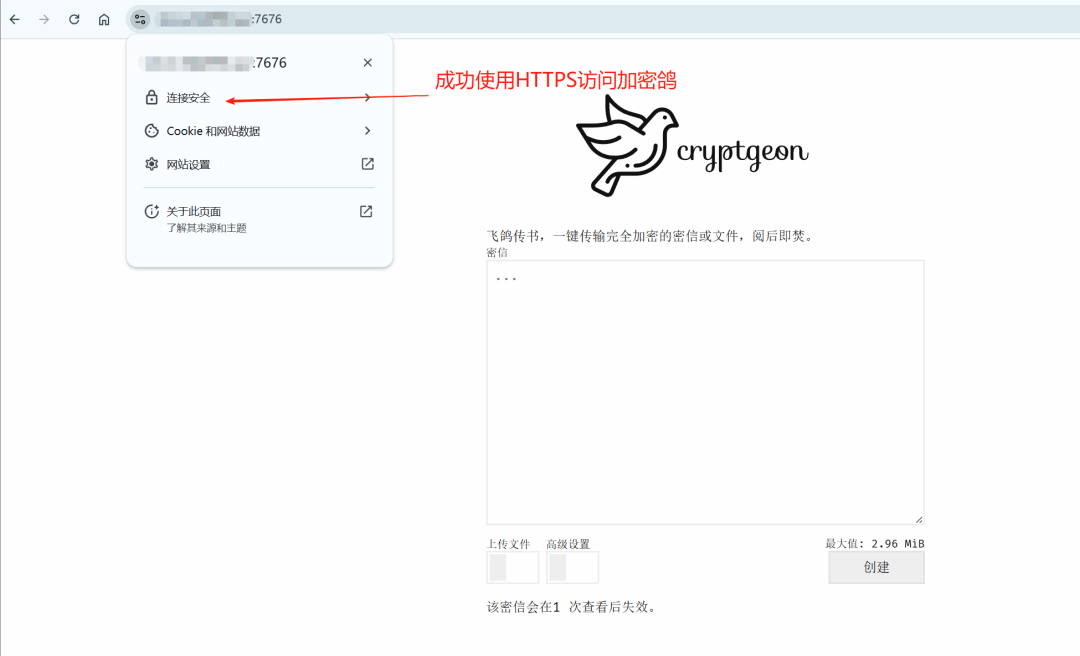
Task: Expand the chevron beside Cookie 和网站数据
Action: [x=368, y=131]
